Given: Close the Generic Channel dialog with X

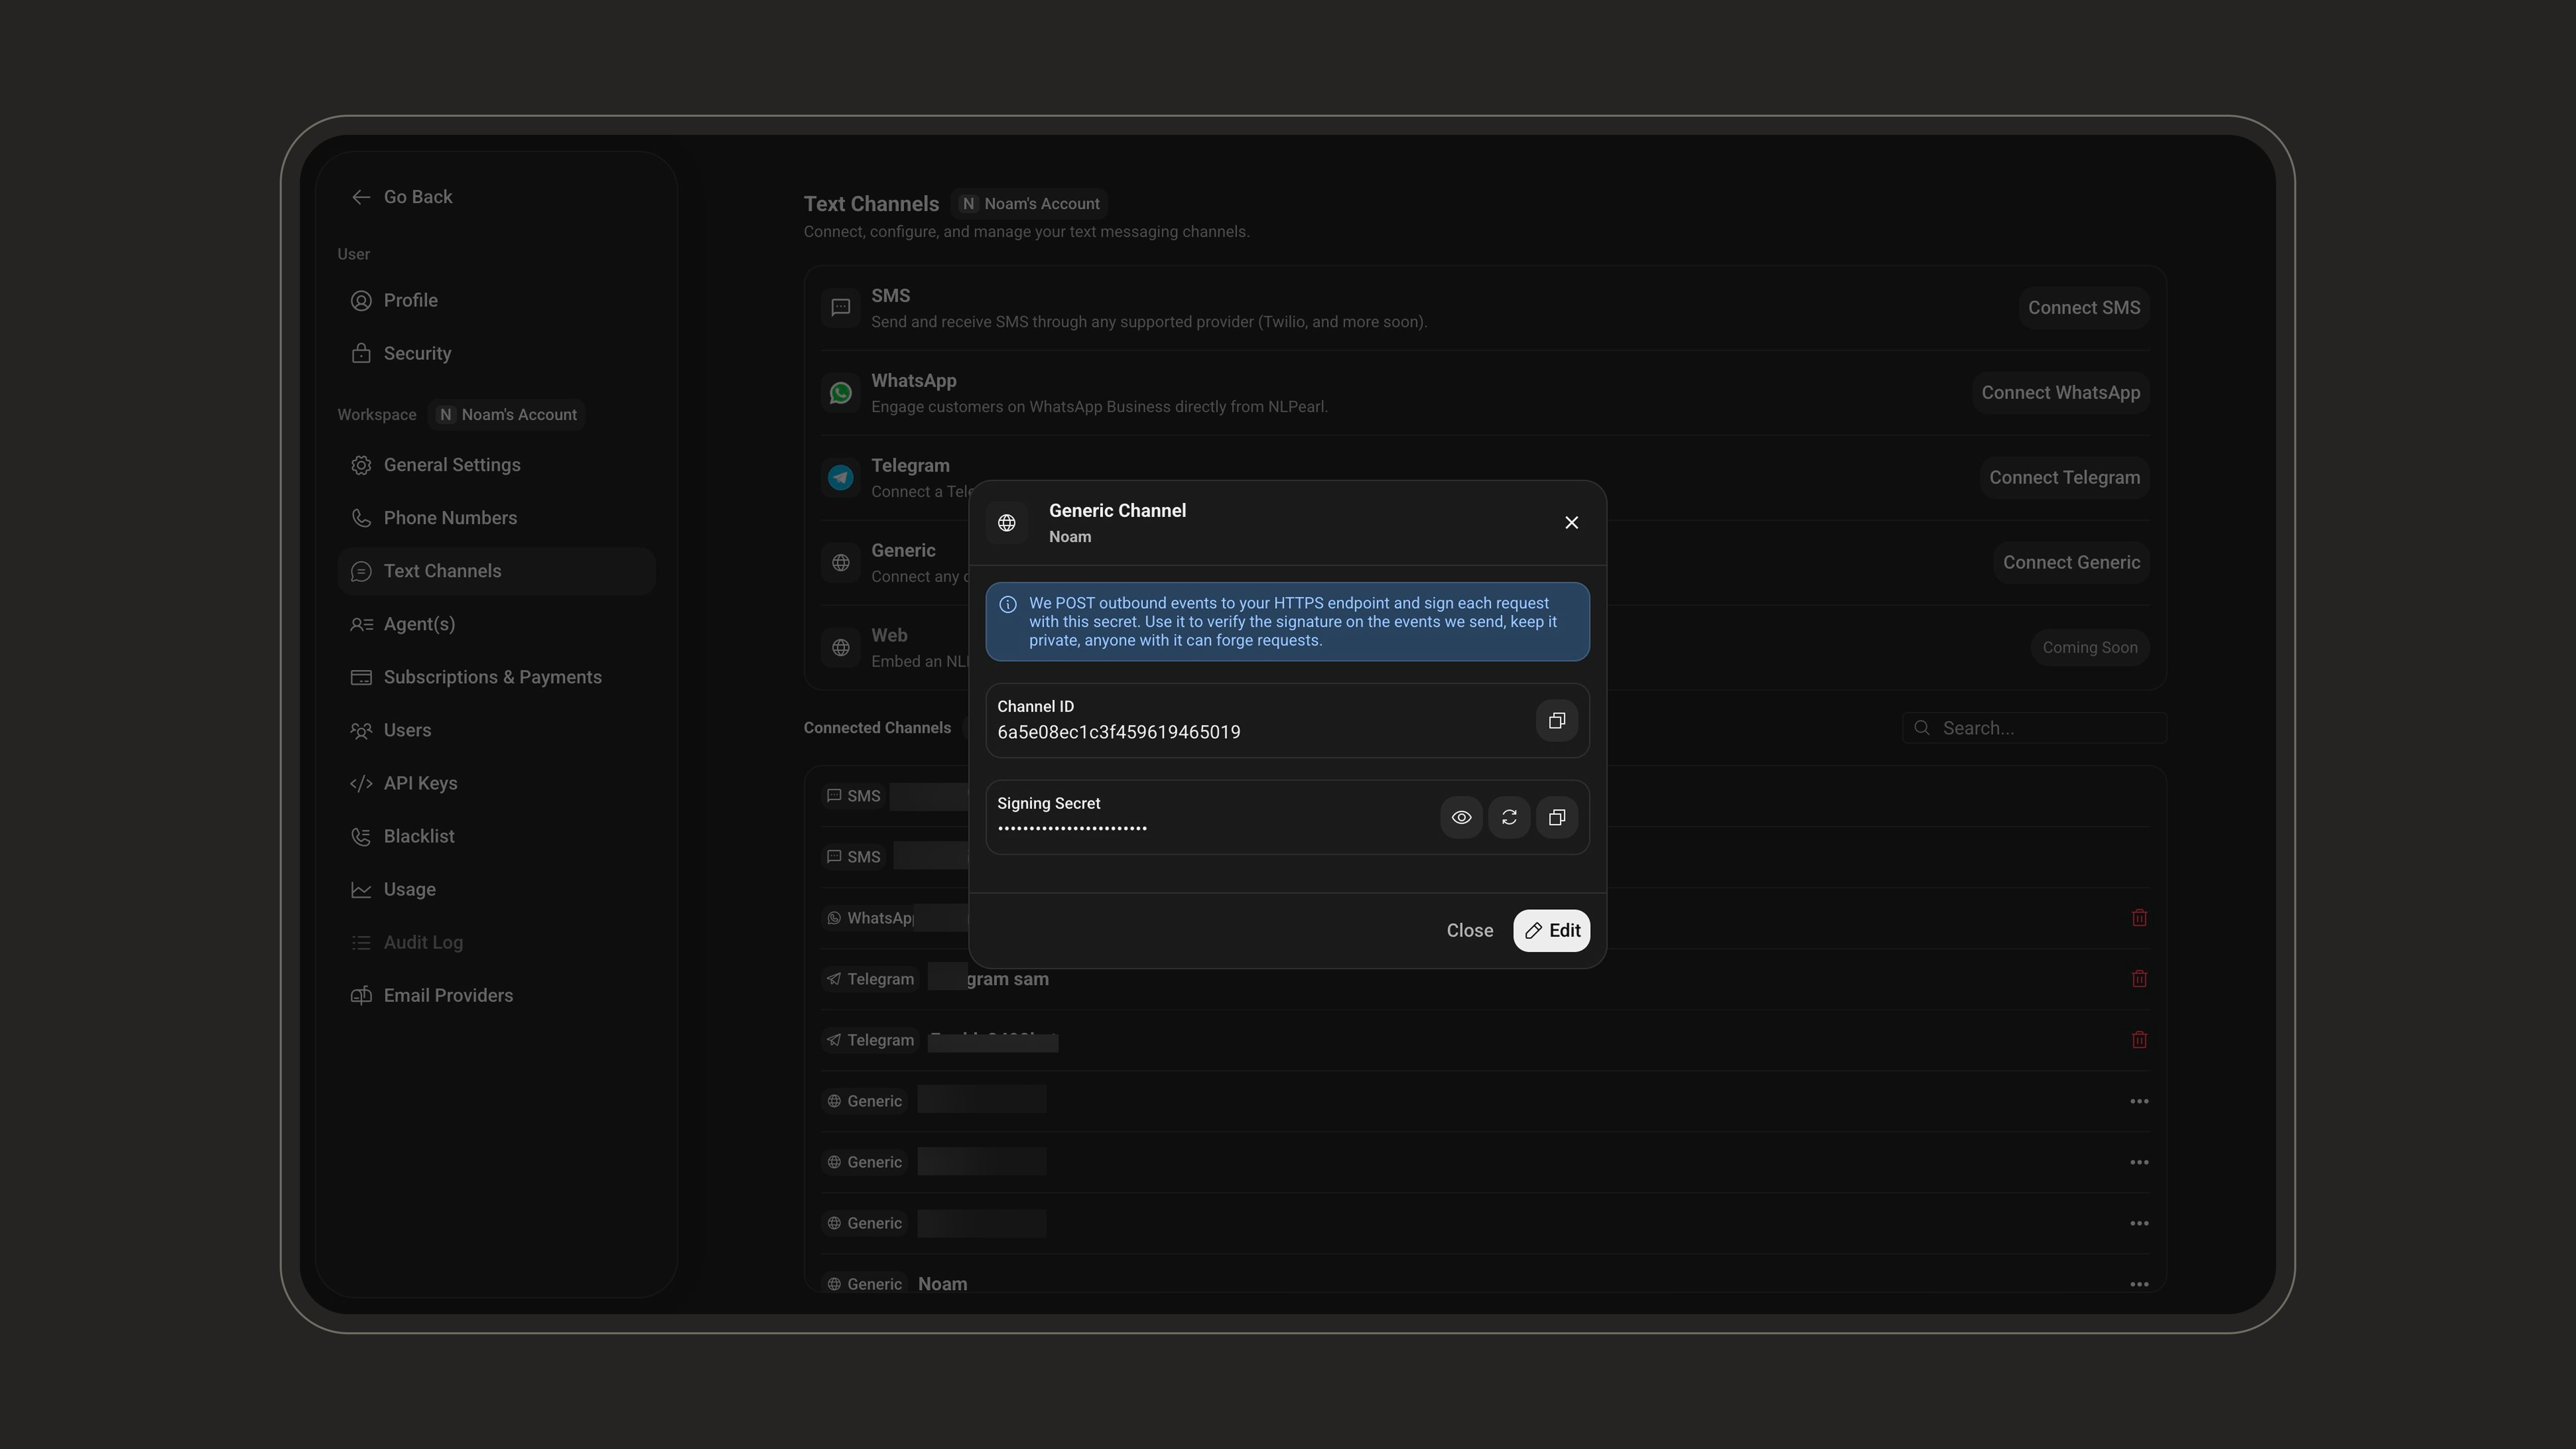Looking at the screenshot, I should pyautogui.click(x=1571, y=523).
